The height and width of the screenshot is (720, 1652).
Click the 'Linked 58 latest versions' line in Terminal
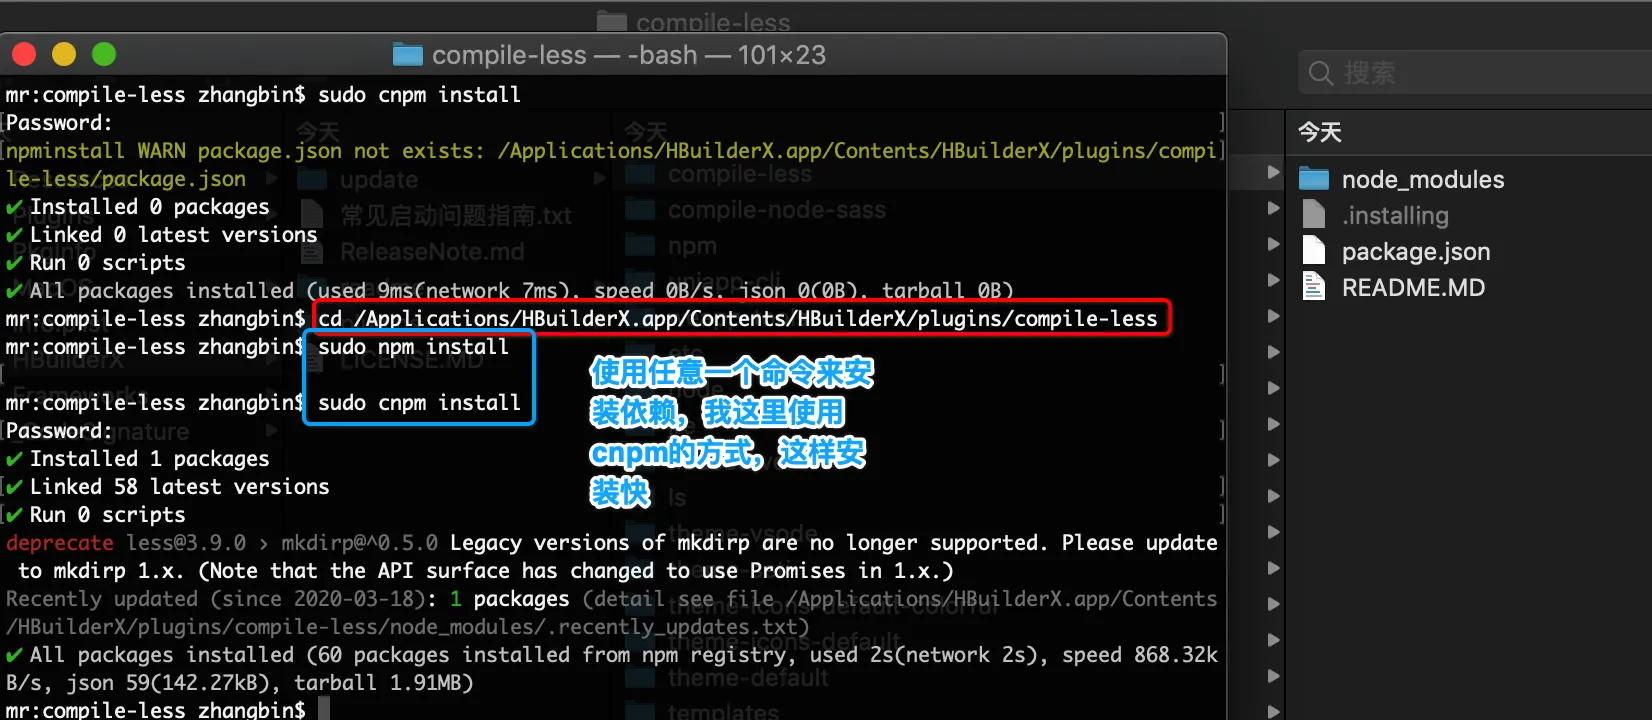[168, 487]
